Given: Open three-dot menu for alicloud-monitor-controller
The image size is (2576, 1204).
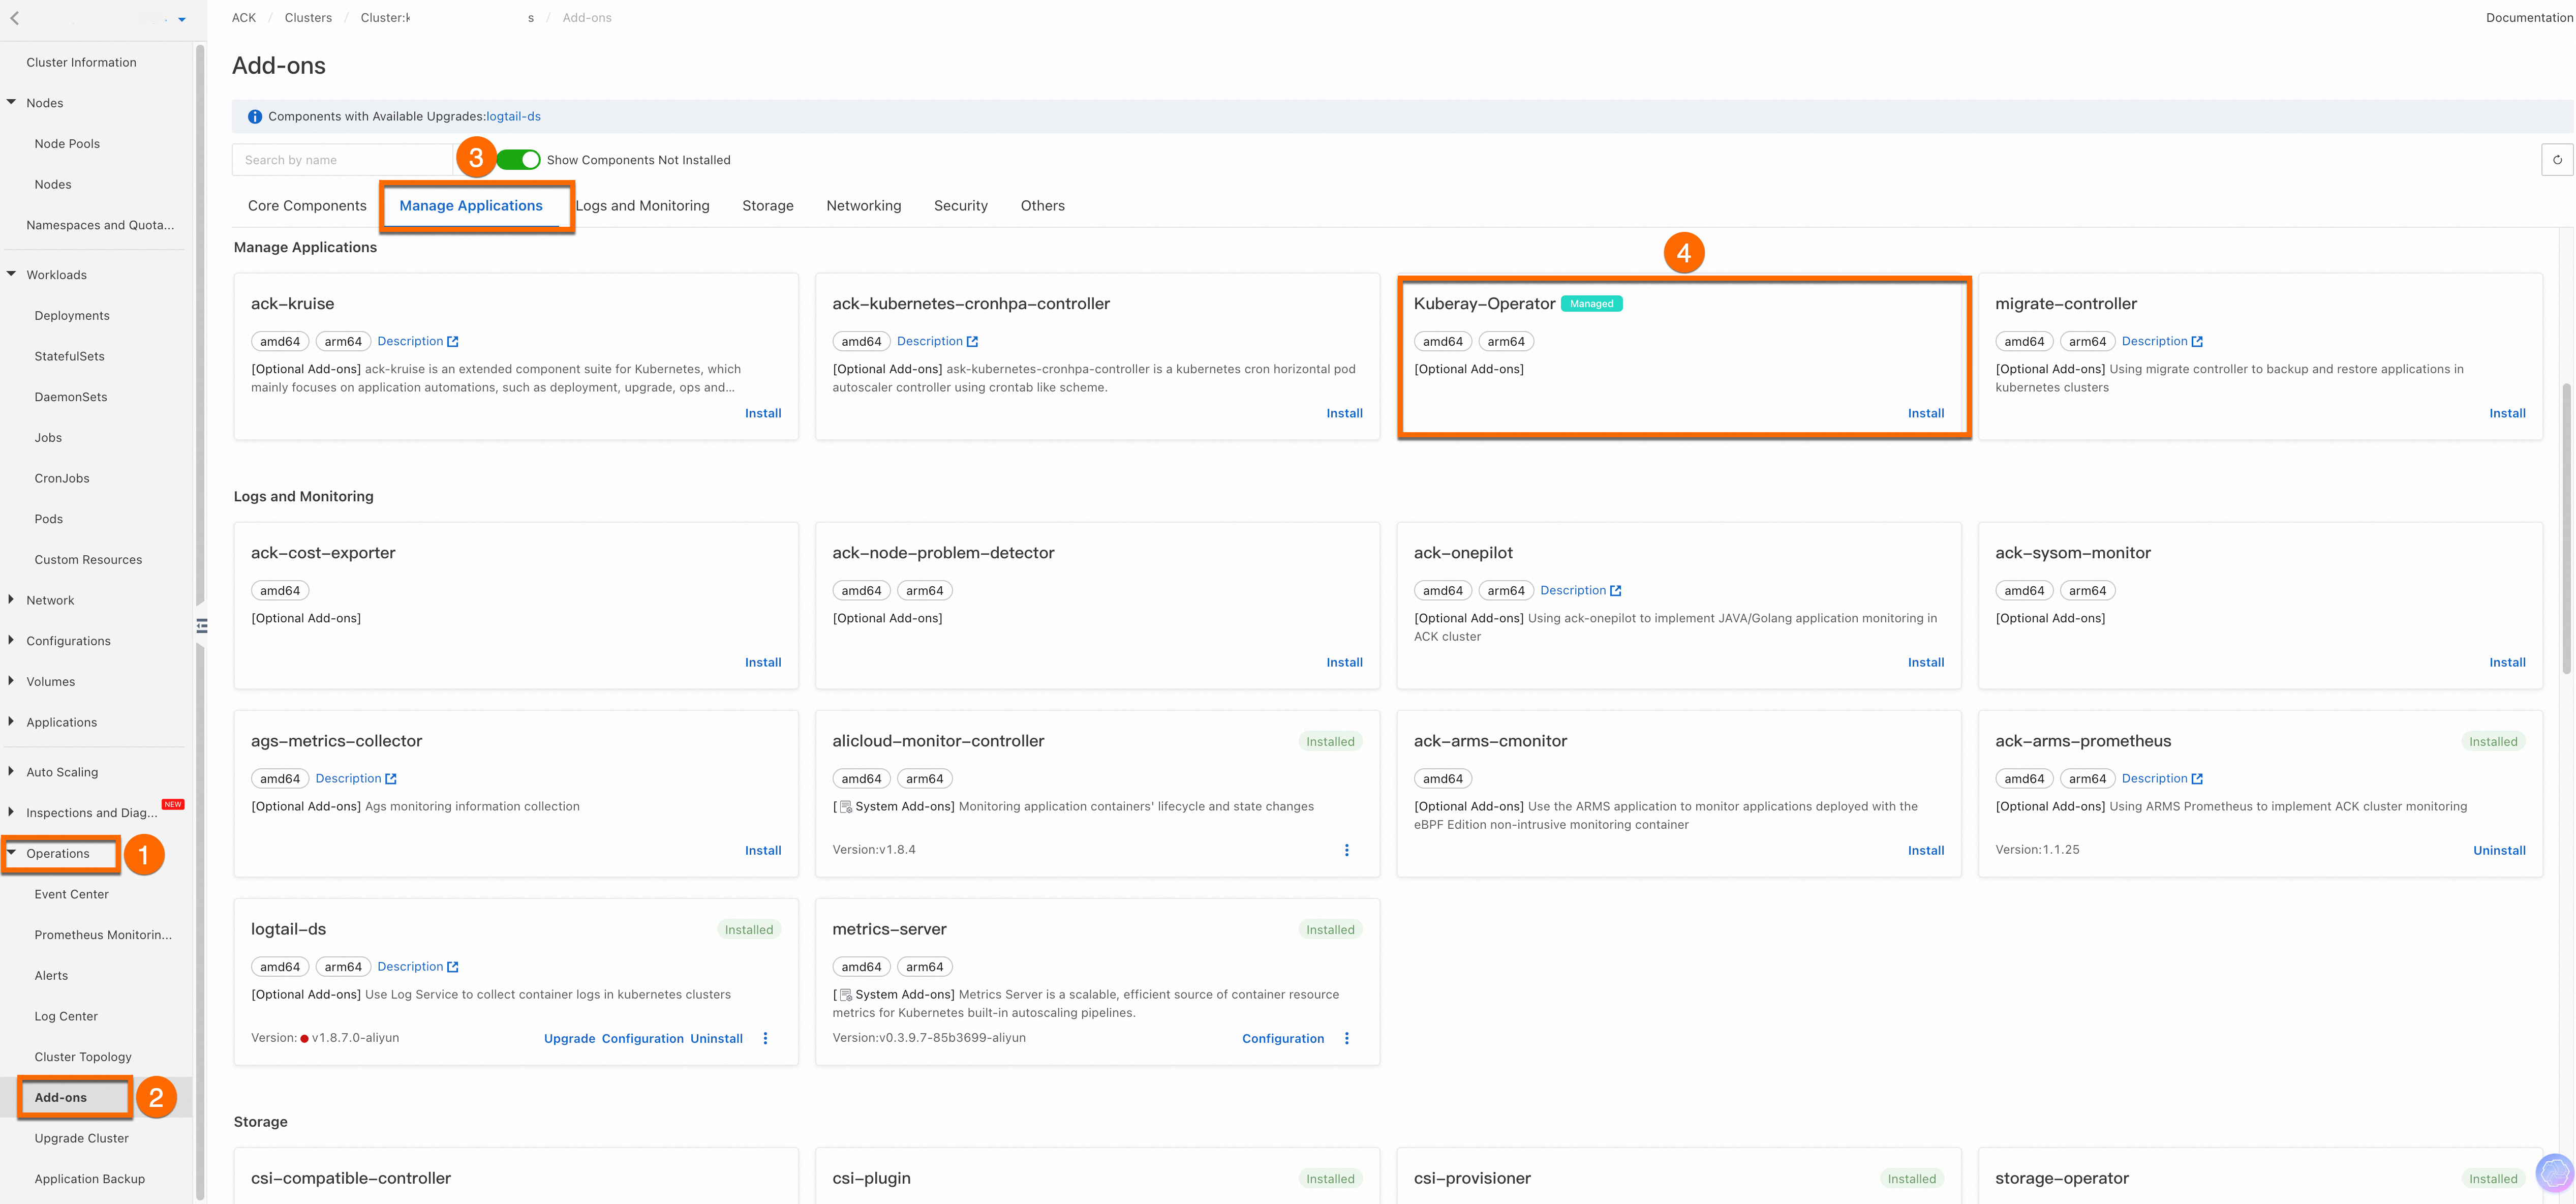Looking at the screenshot, I should coord(1346,850).
